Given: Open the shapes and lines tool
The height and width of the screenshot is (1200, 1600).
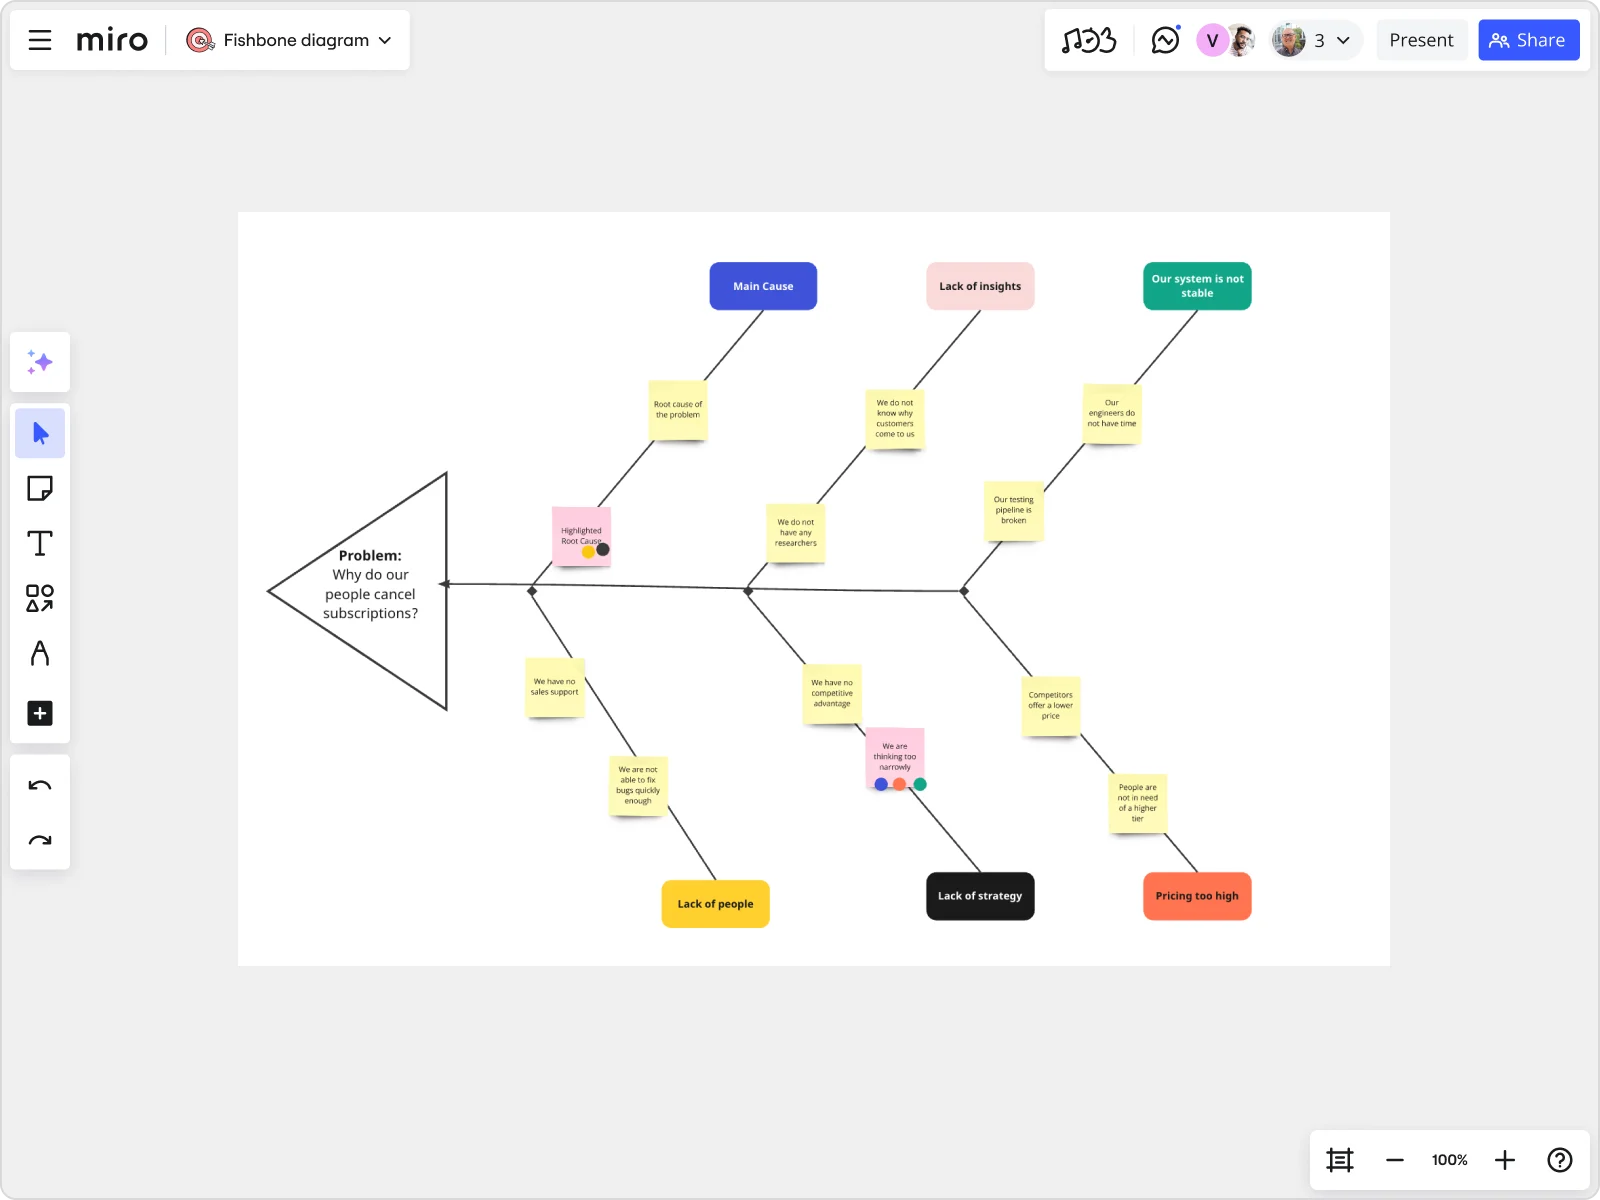Looking at the screenshot, I should (40, 598).
